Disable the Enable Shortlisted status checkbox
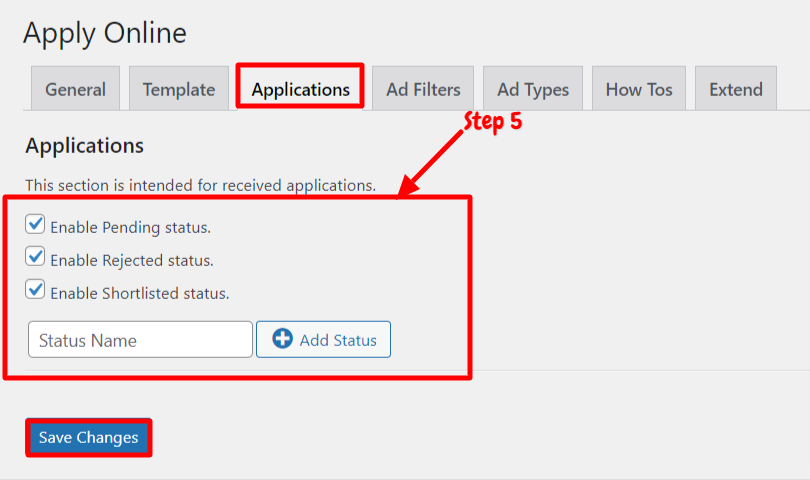810x480 pixels. pyautogui.click(x=35, y=289)
